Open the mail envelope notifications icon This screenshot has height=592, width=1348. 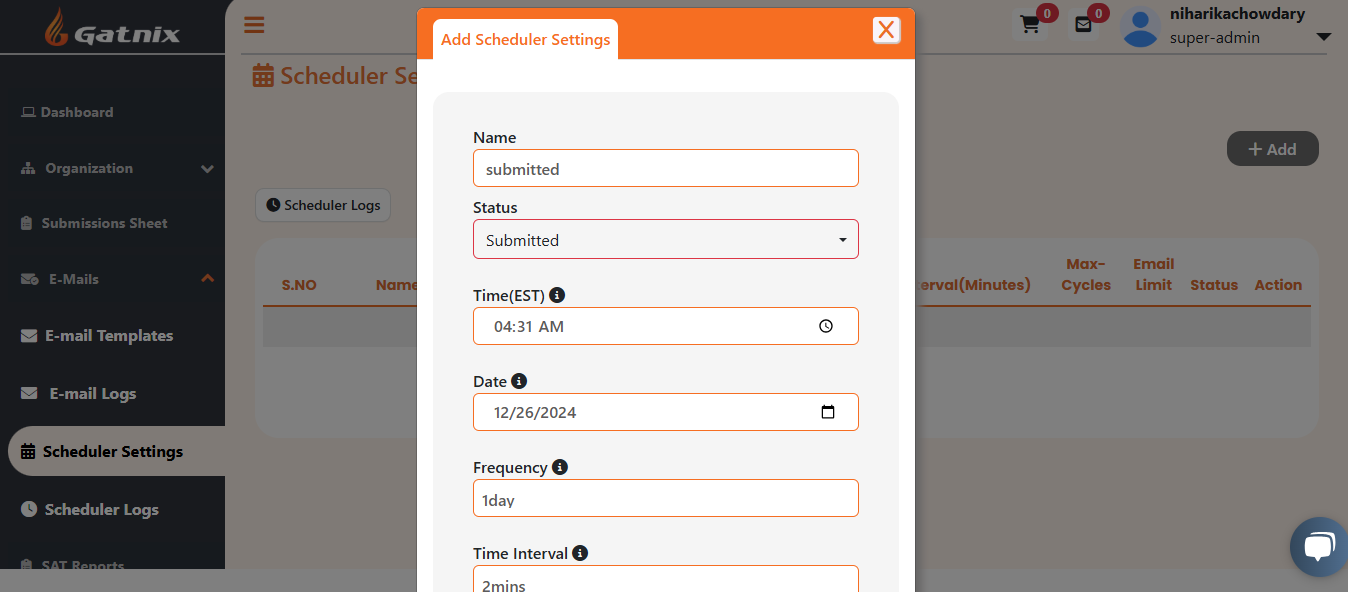[x=1083, y=25]
